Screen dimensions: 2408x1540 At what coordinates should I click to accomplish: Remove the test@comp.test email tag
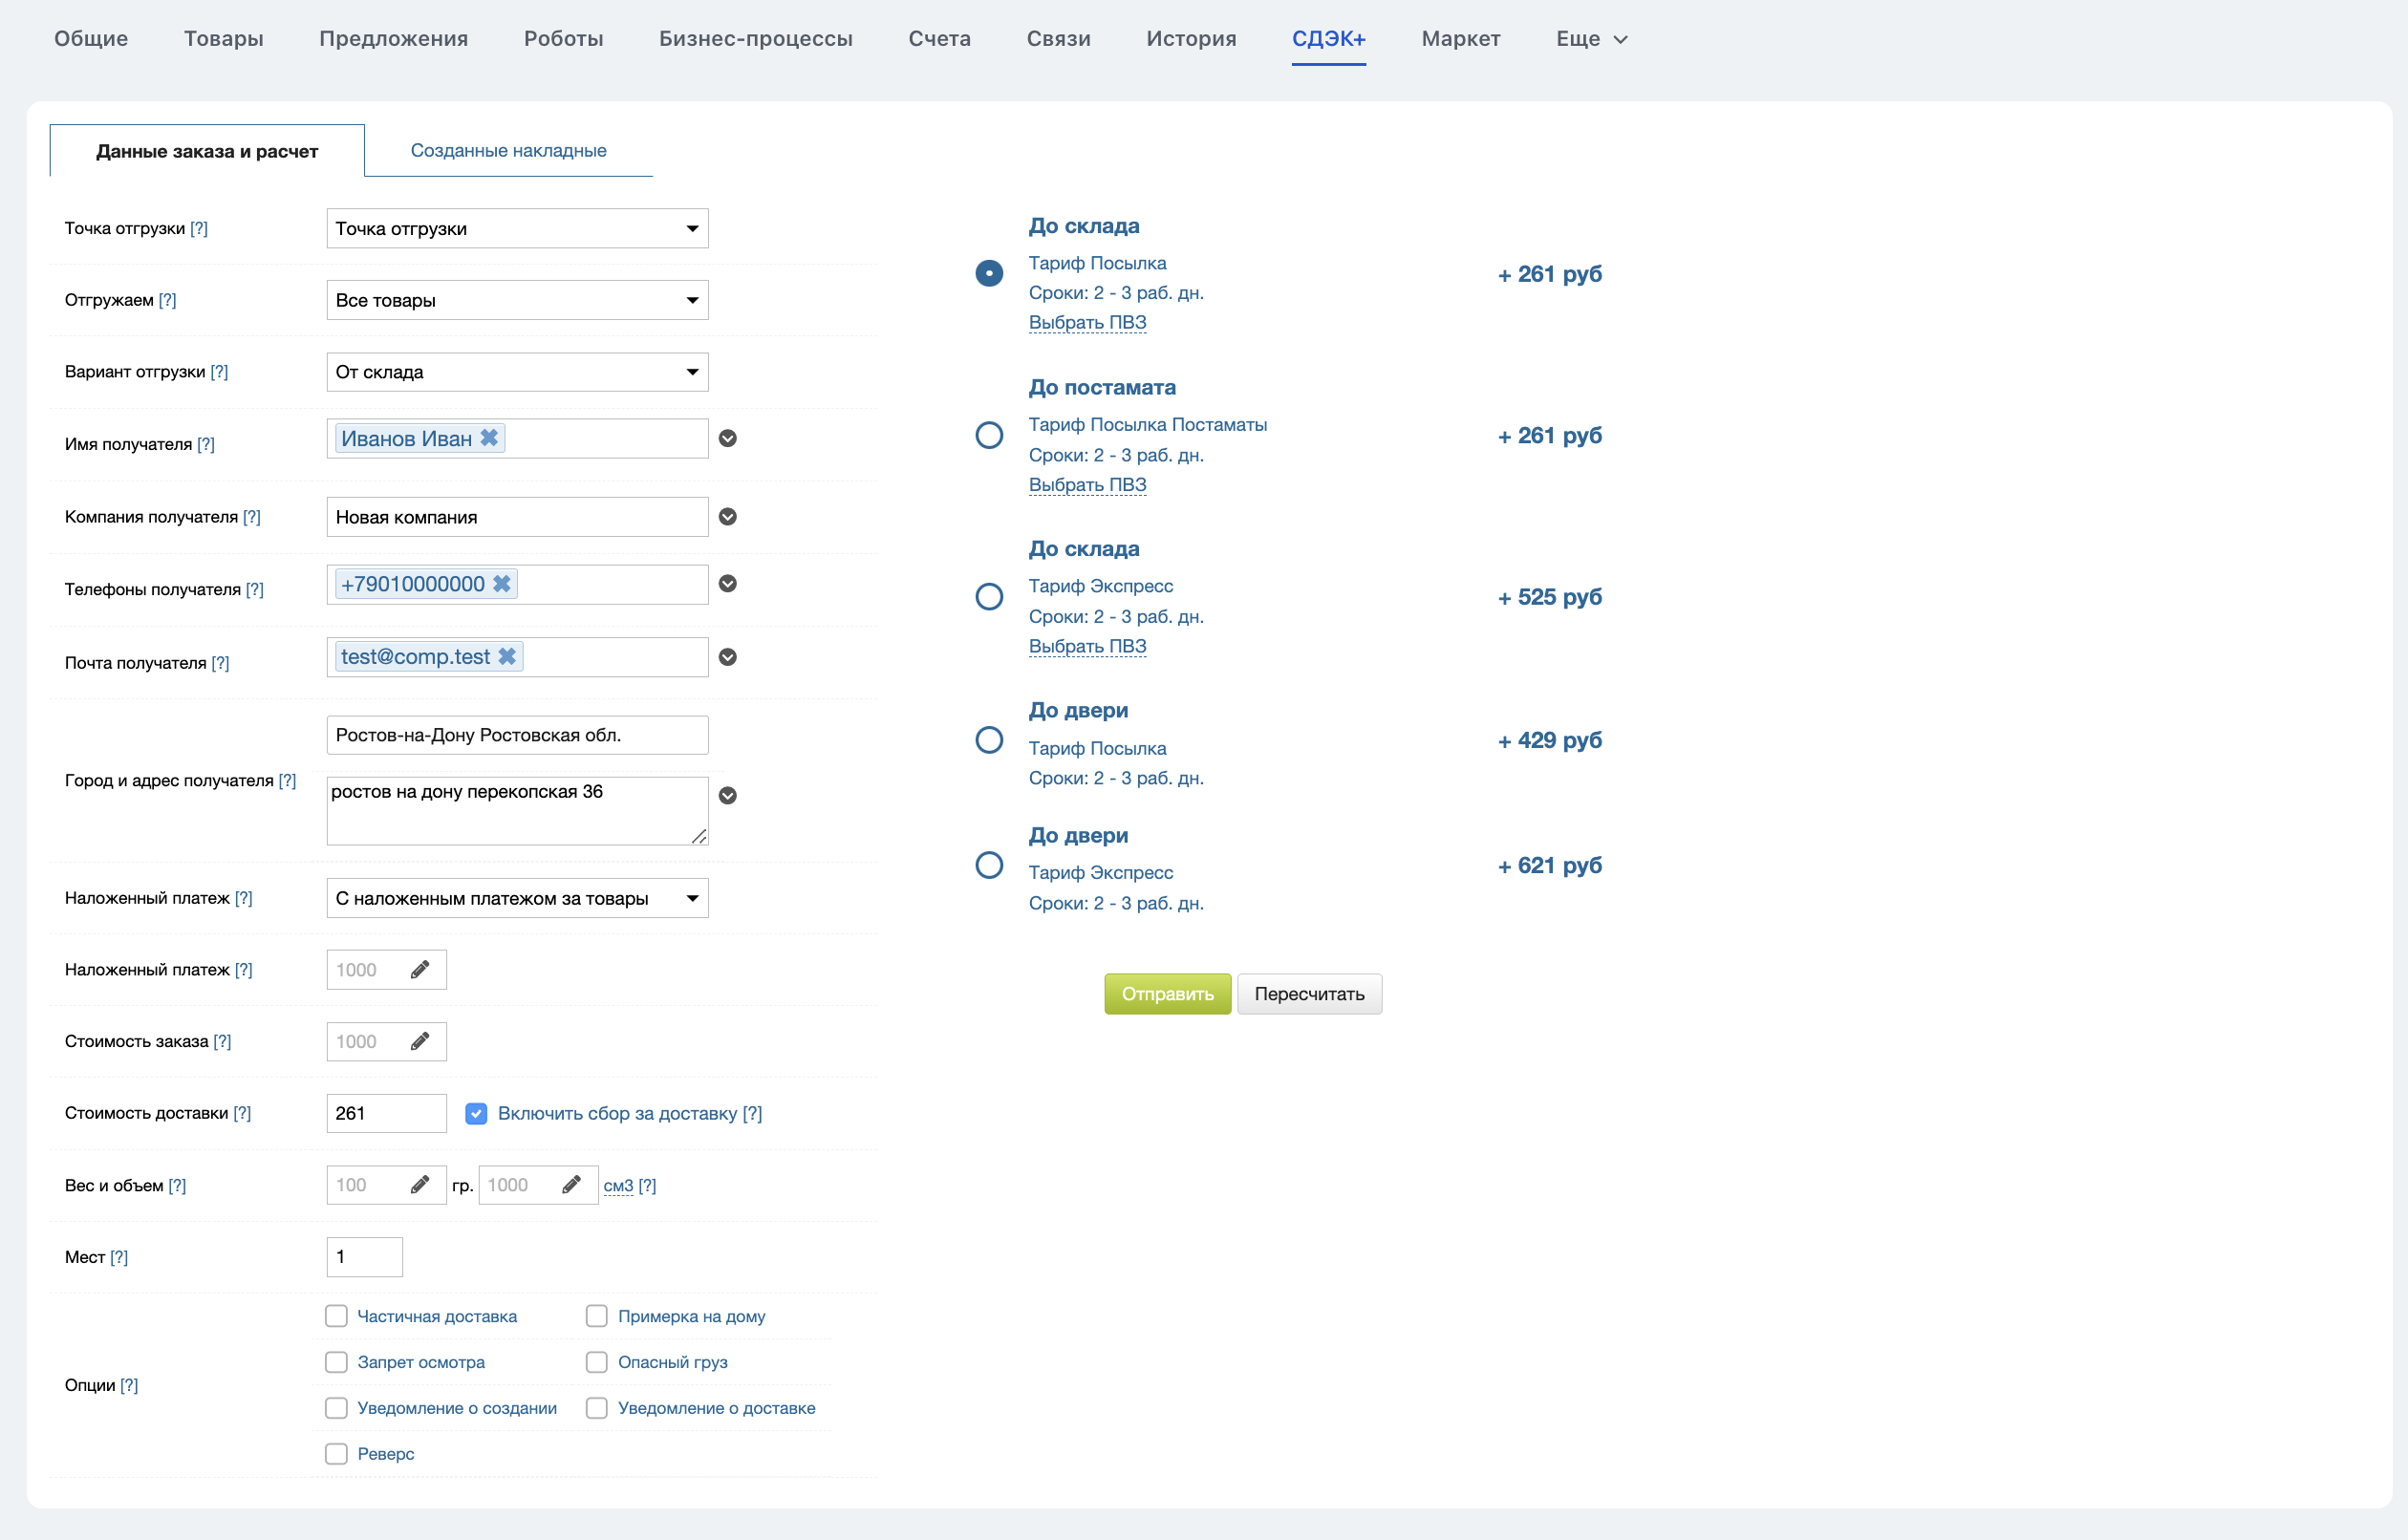click(x=507, y=657)
